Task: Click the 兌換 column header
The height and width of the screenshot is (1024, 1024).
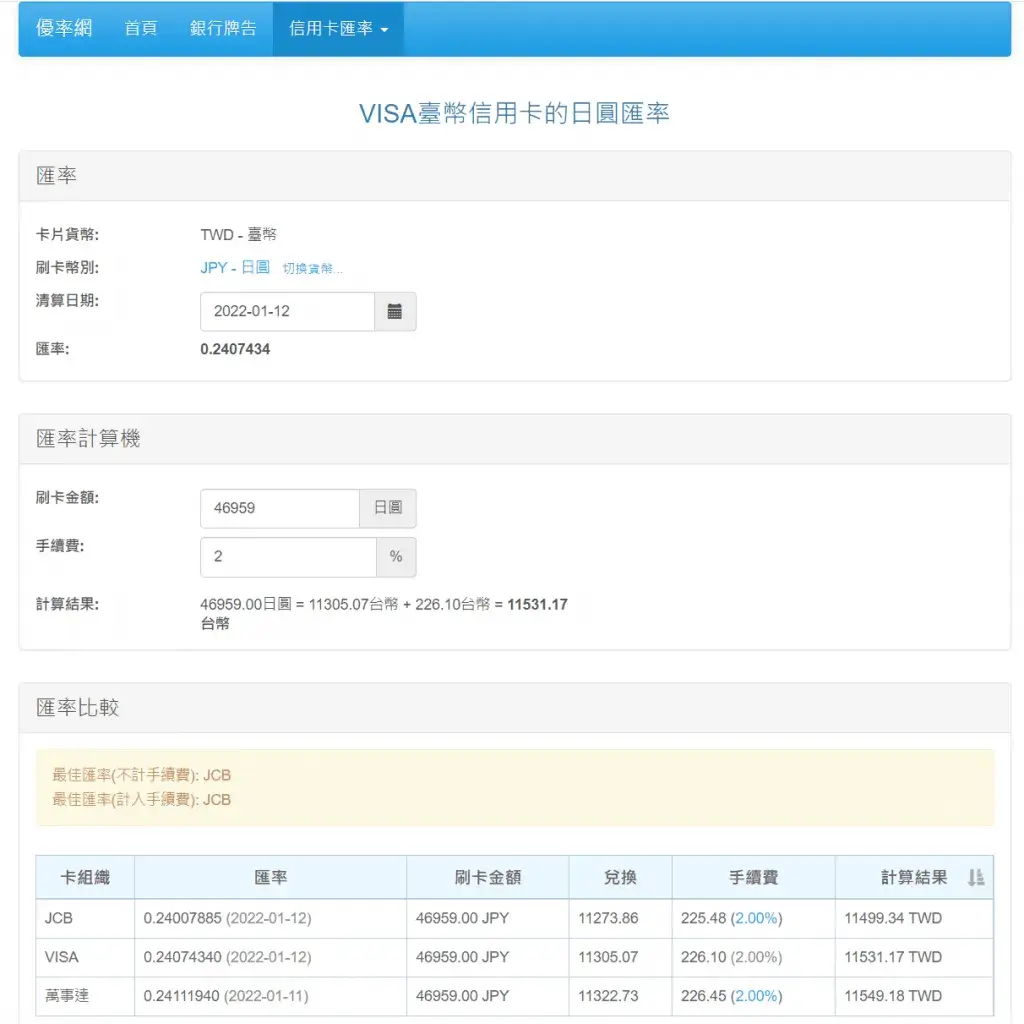Action: pos(620,877)
